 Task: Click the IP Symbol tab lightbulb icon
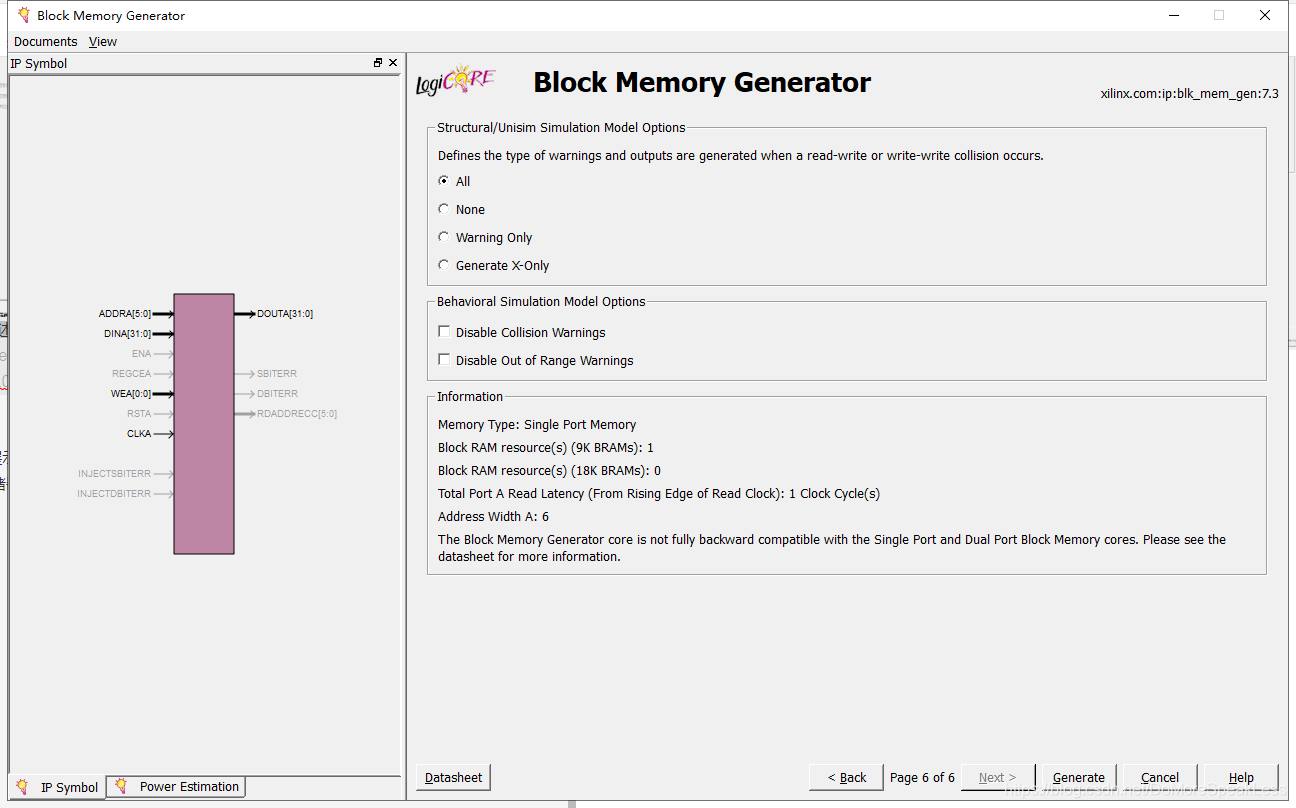(x=22, y=787)
